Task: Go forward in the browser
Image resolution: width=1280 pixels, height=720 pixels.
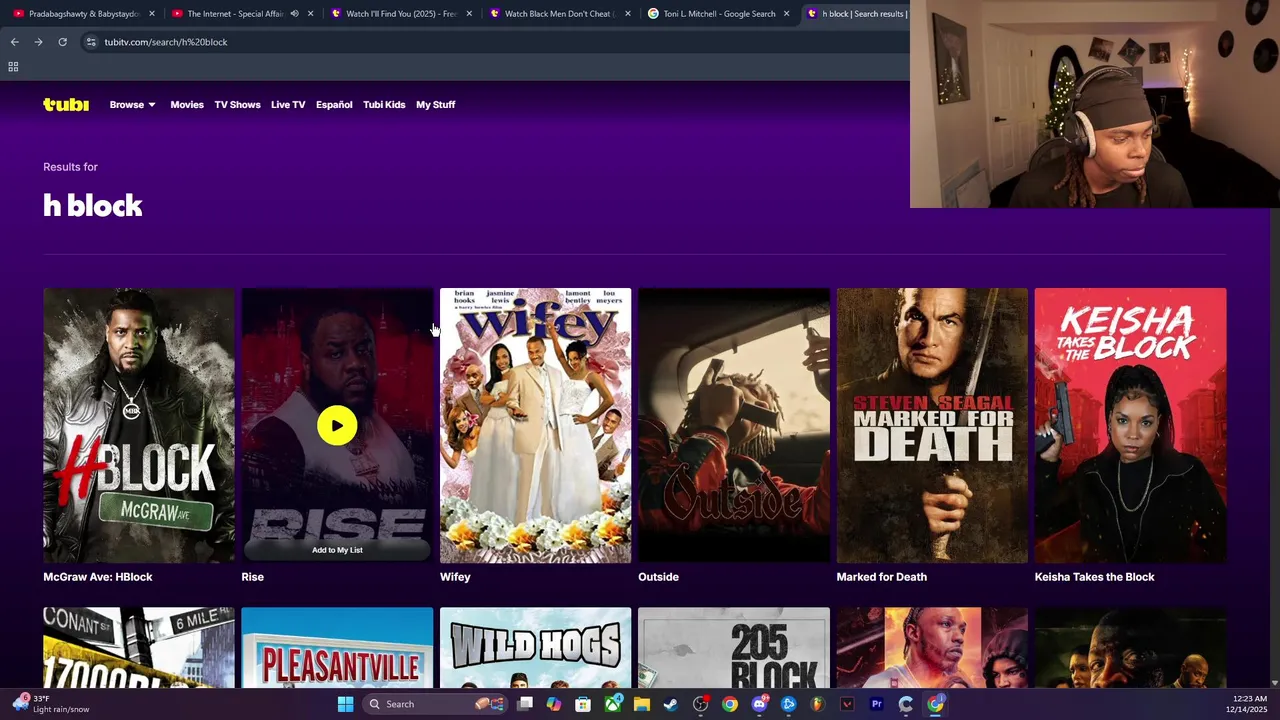Action: (x=38, y=42)
